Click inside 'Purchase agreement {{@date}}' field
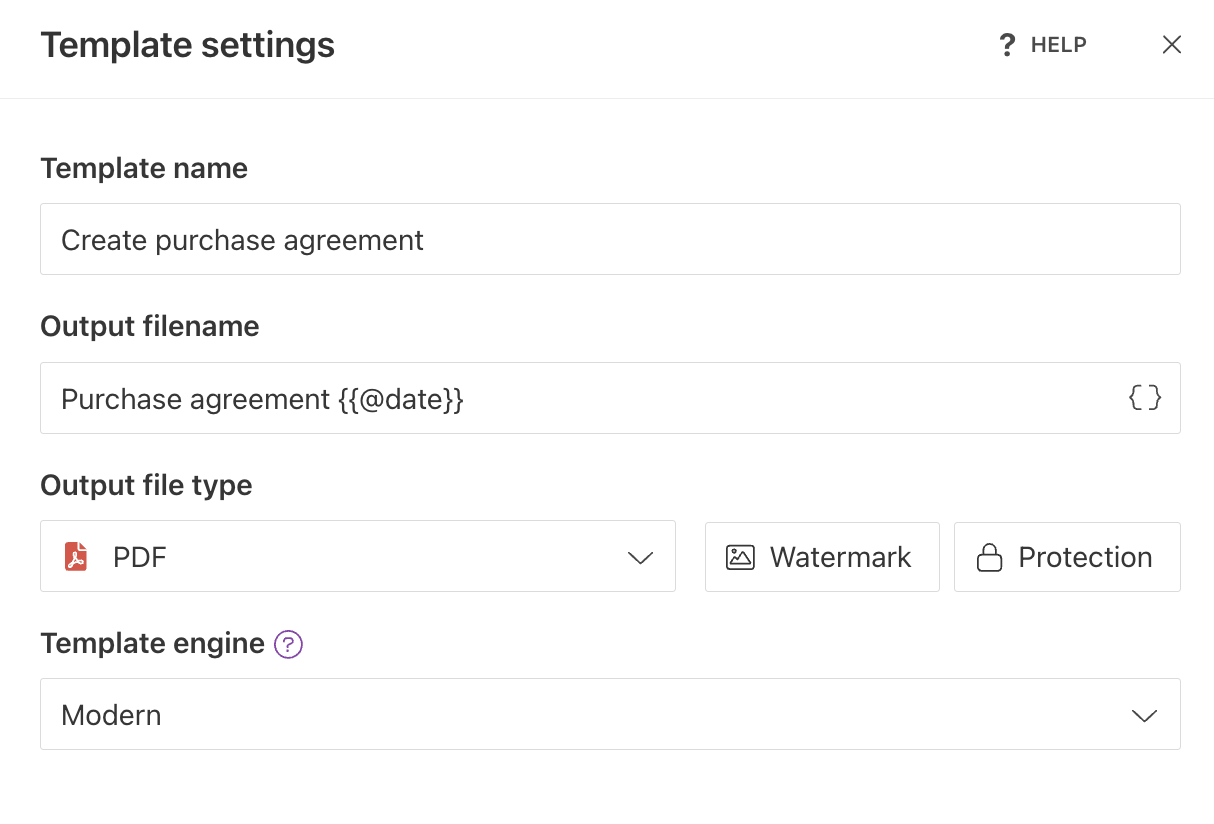 [x=262, y=398]
